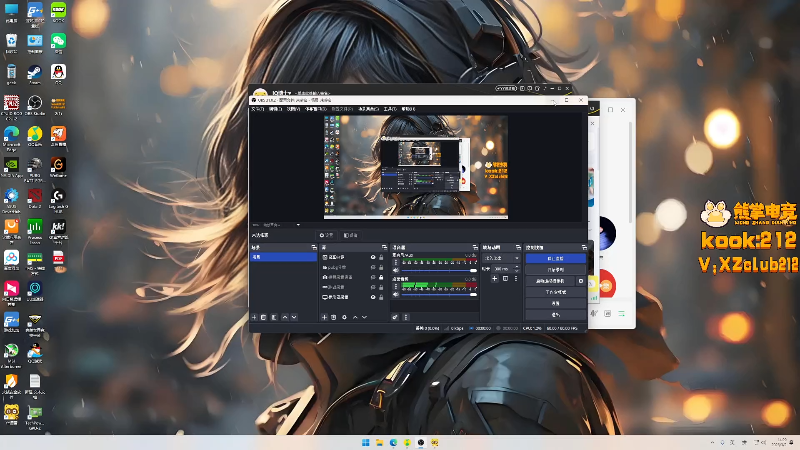The height and width of the screenshot is (450, 800).
Task: Open the Audio Mixer three-dot options menu
Action: click(407, 317)
